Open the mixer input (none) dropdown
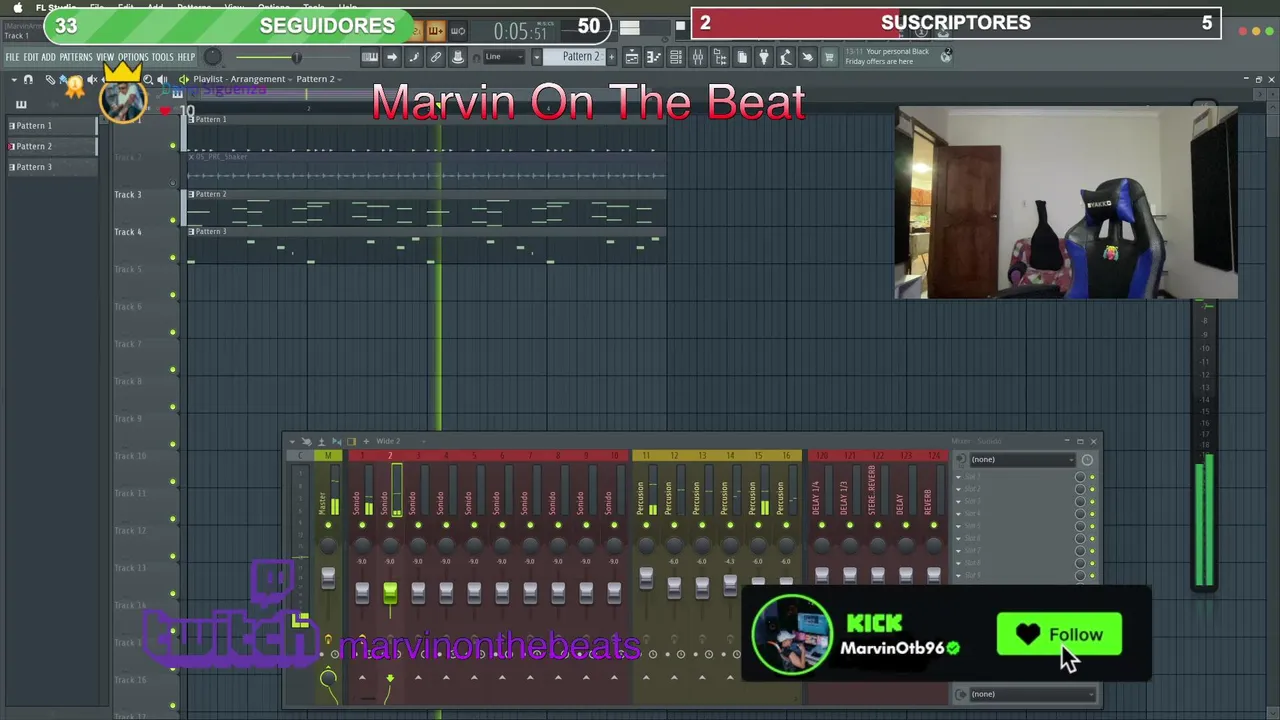Image resolution: width=1280 pixels, height=720 pixels. coord(1021,459)
